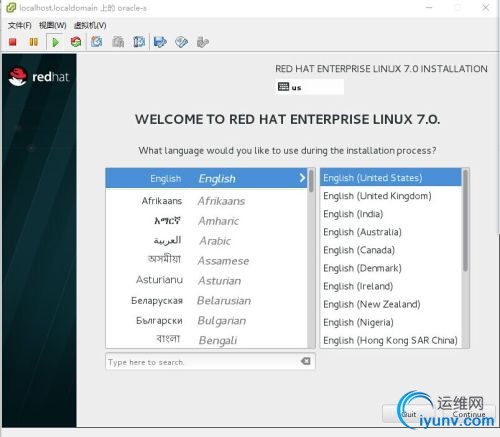Select English (Ireland) locale
This screenshot has width=500, height=437.
point(391,286)
